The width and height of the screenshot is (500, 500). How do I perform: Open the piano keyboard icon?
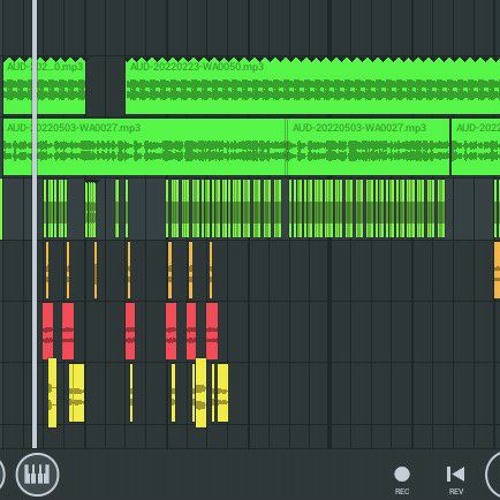[37, 474]
